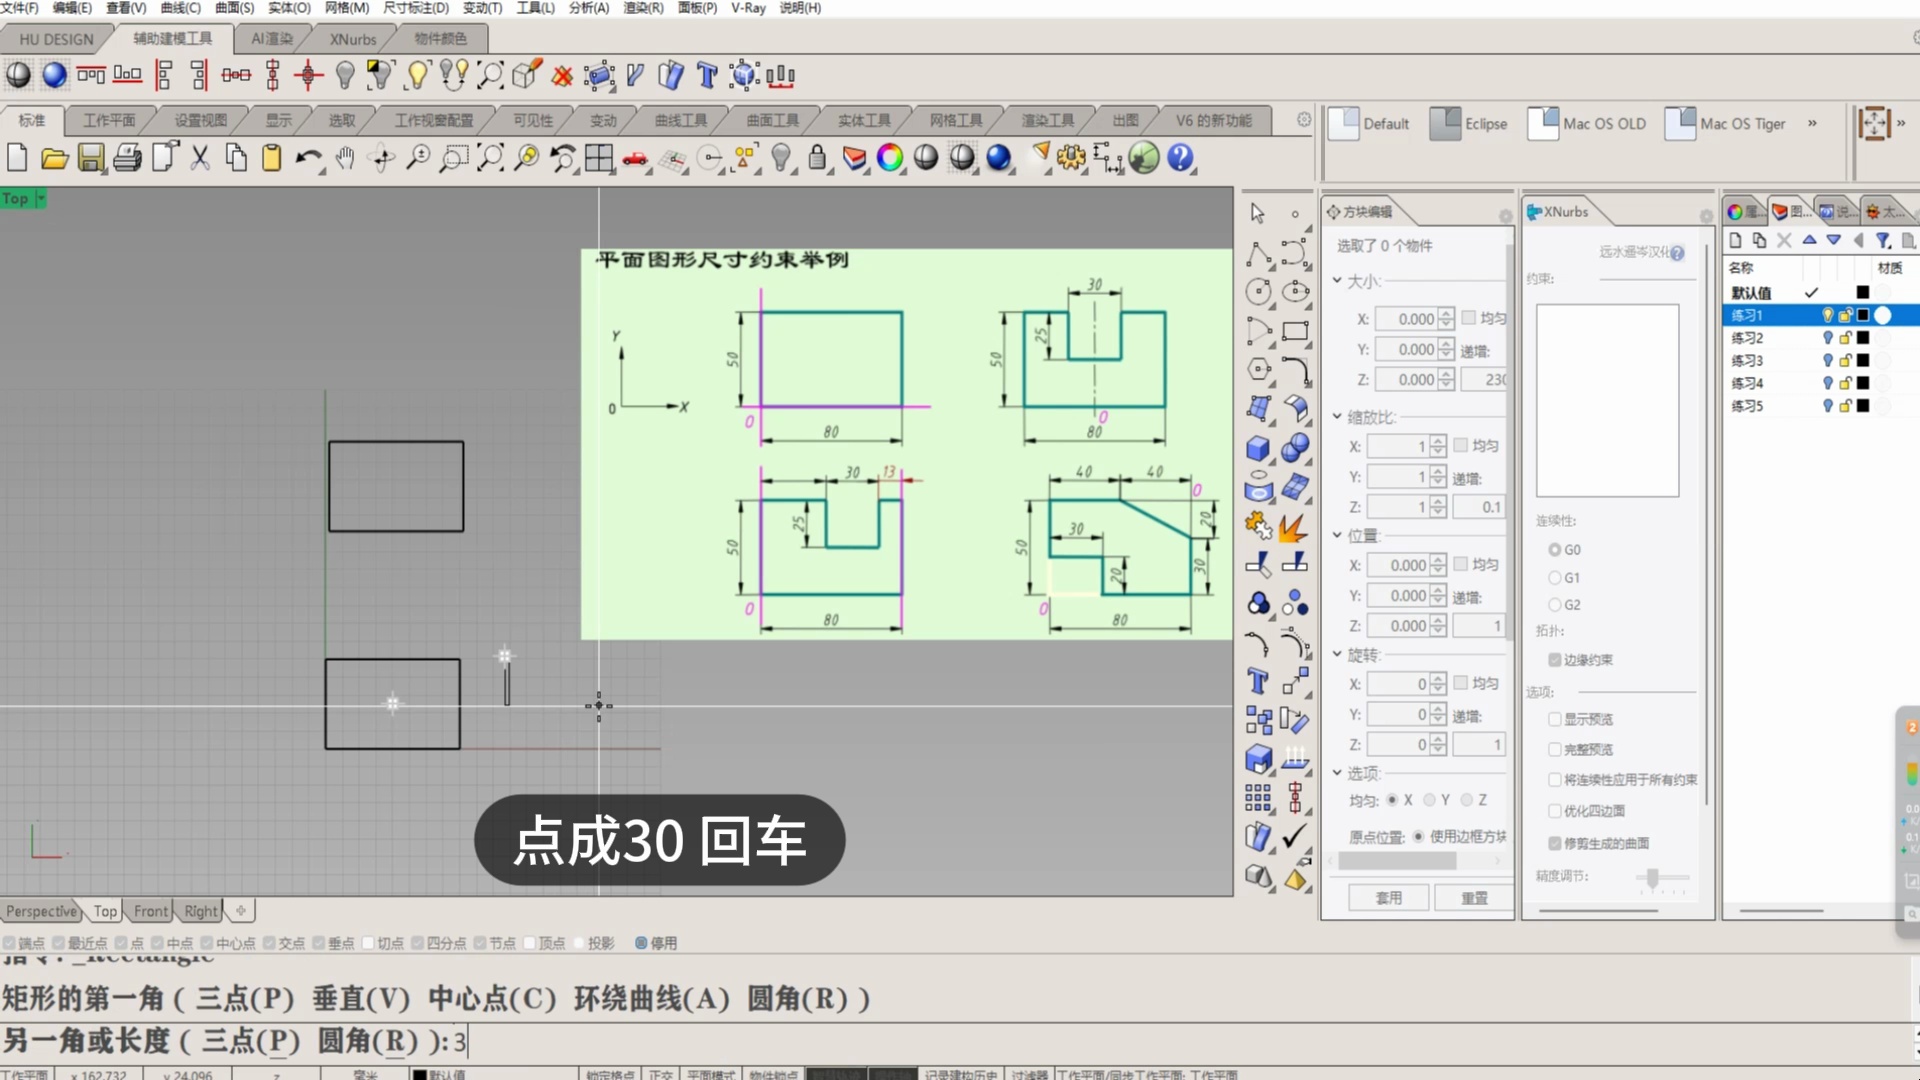Select the Box solid tool
Screen dimensions: 1920x1080
pos(1258,448)
